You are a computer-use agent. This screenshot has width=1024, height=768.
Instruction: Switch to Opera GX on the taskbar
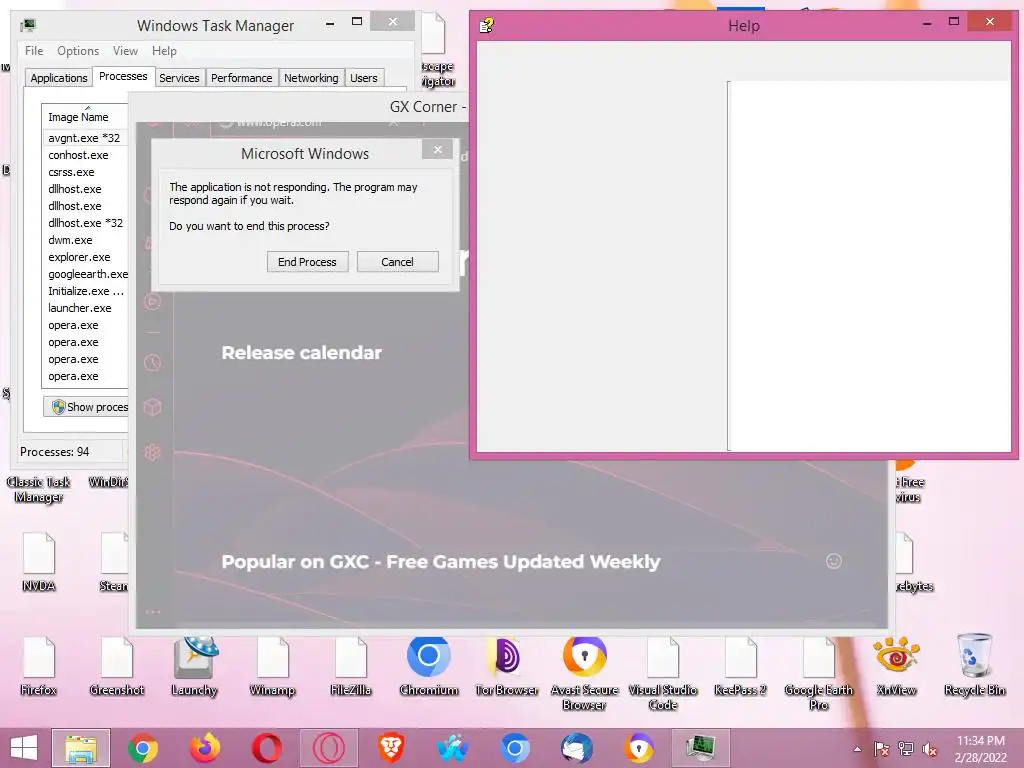point(328,748)
